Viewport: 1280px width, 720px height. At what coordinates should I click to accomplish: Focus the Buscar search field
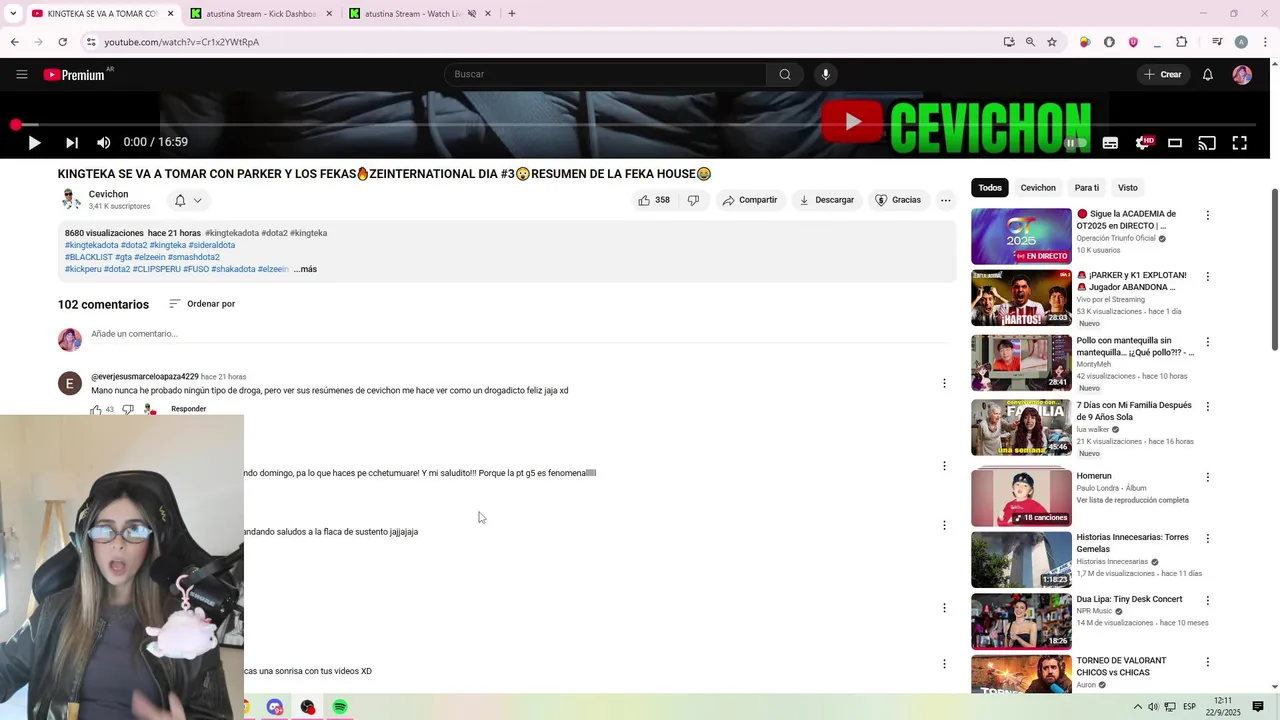click(606, 74)
